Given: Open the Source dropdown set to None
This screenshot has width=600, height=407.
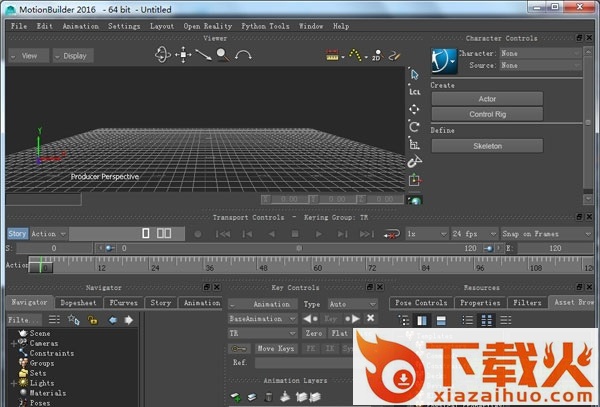Looking at the screenshot, I should click(540, 65).
